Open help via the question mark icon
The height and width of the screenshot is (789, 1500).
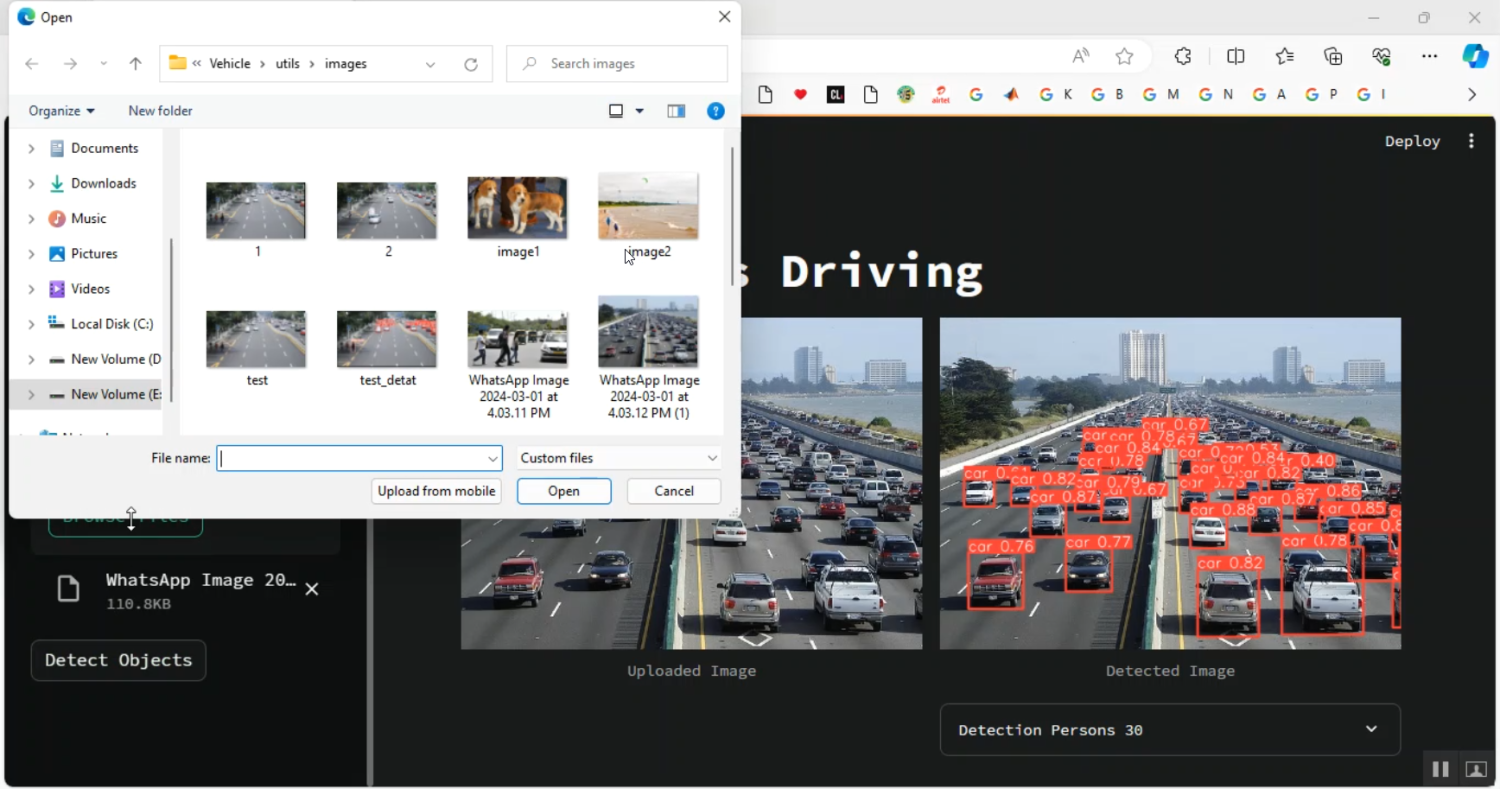(716, 111)
